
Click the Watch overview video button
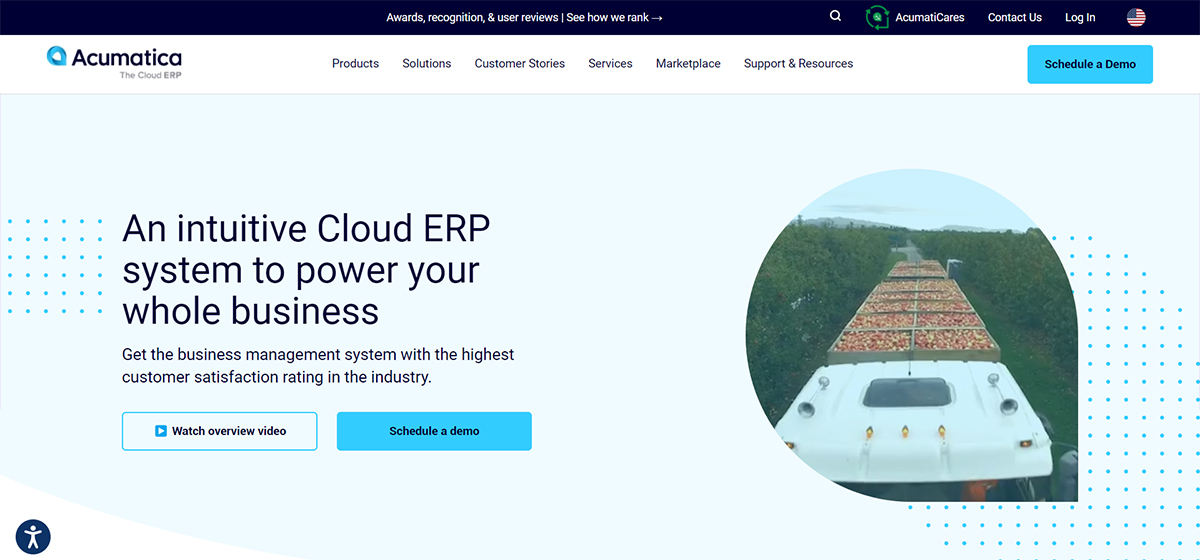point(219,431)
